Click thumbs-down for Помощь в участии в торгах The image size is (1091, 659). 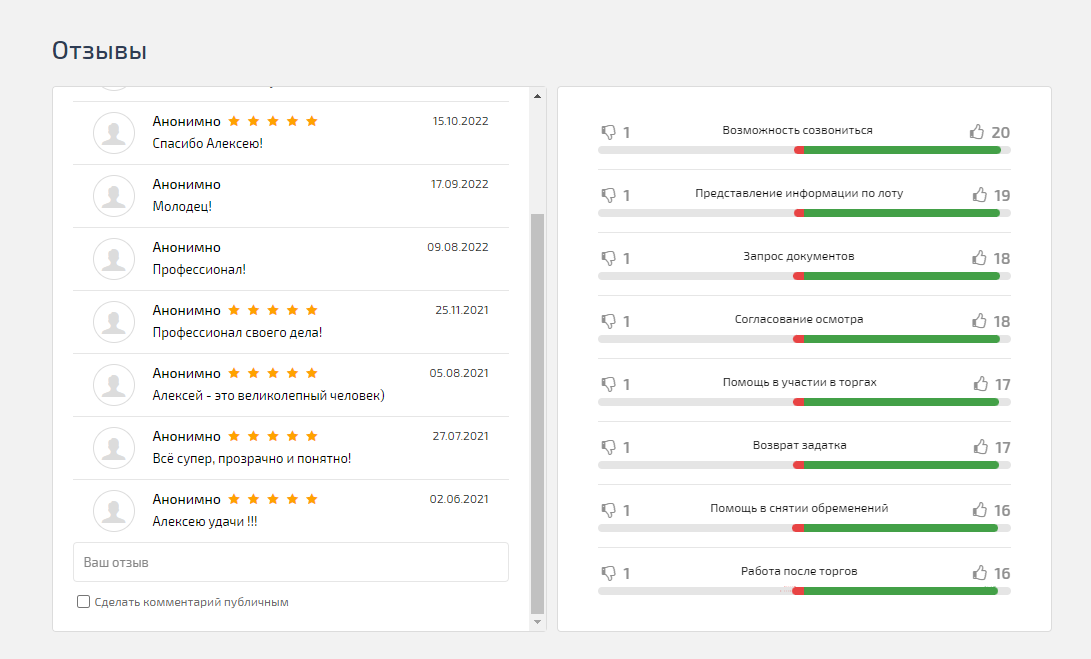(x=608, y=384)
